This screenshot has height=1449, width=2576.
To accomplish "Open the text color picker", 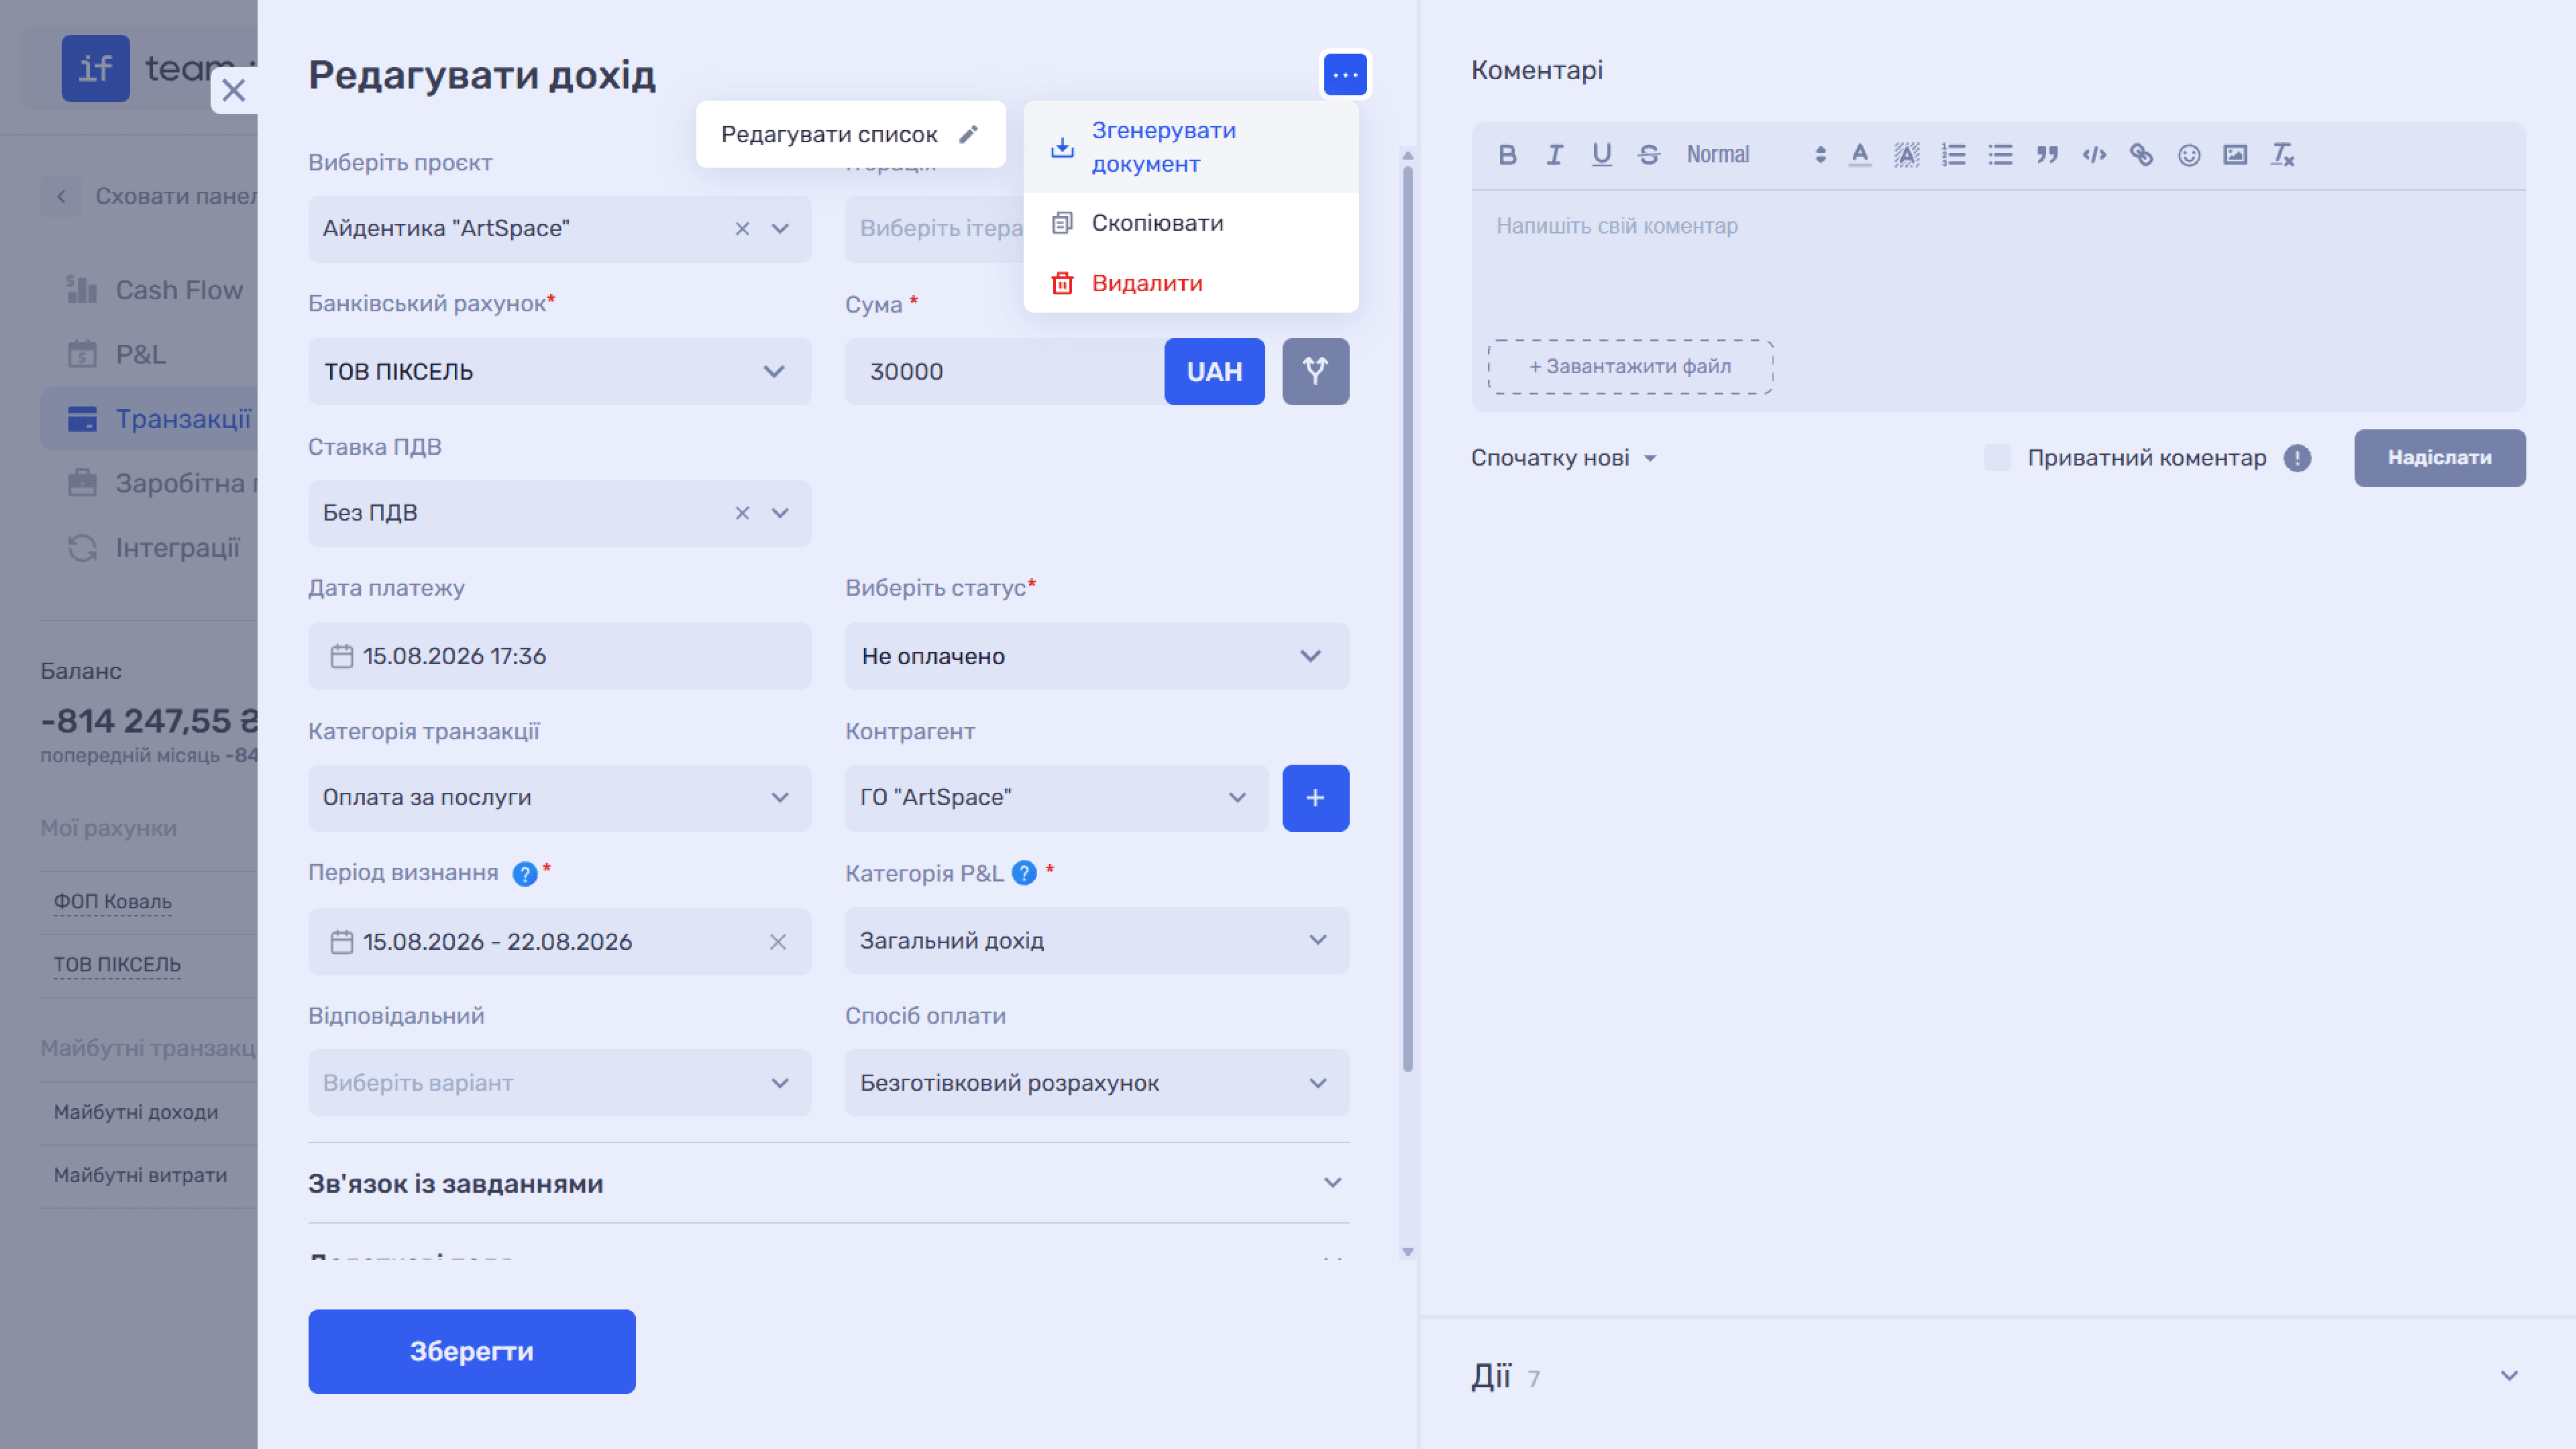I will (1859, 155).
